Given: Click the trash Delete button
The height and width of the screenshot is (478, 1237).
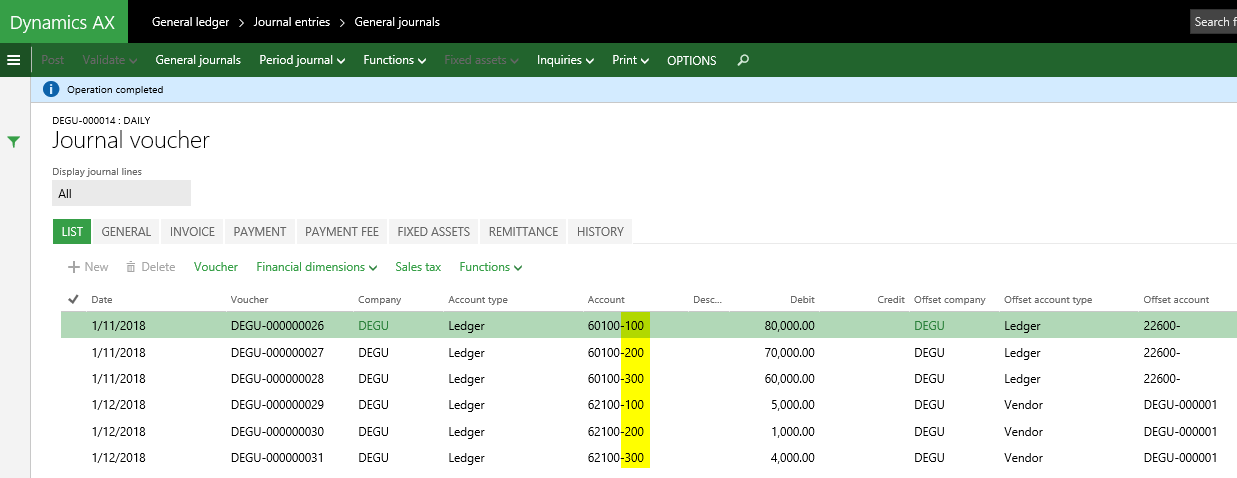Looking at the screenshot, I should coord(150,267).
